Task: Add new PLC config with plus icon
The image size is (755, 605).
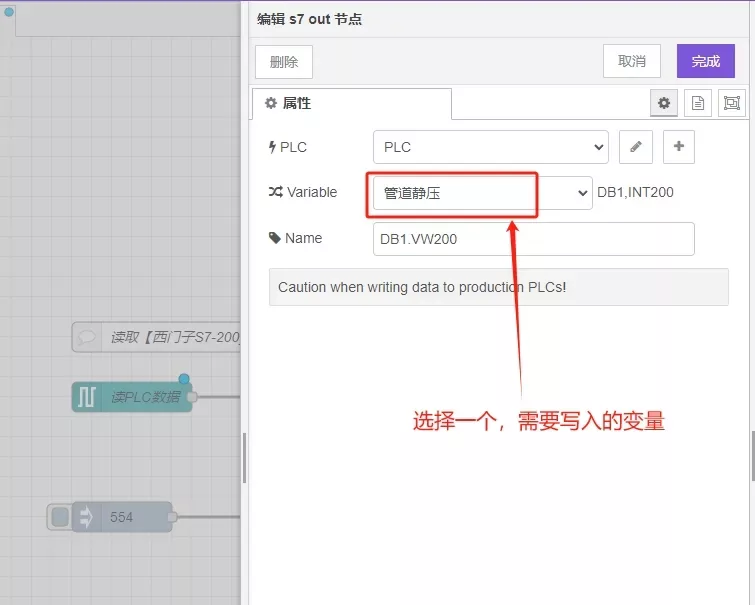Action: pos(678,146)
